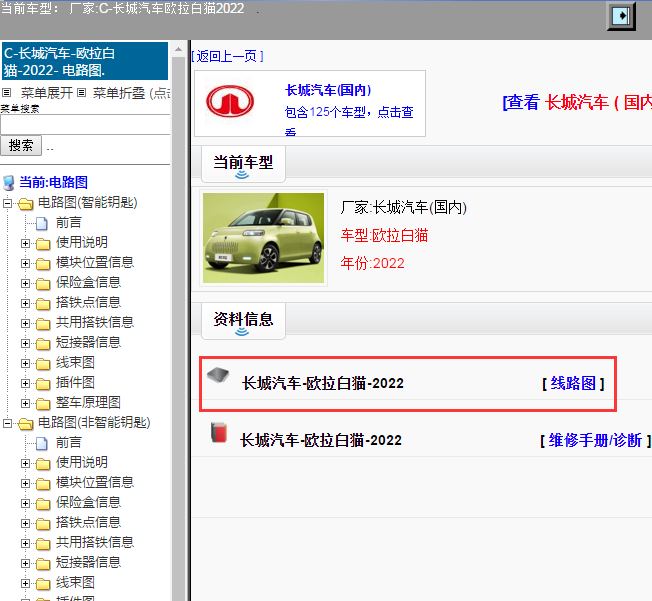Select 菜单展开 menu option
The height and width of the screenshot is (601, 652).
coord(47,93)
